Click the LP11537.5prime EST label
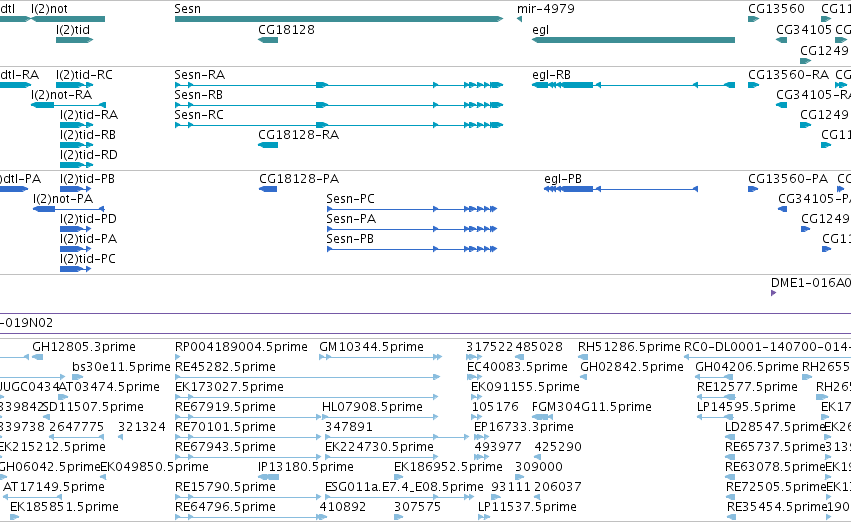The width and height of the screenshot is (851, 522). click(x=527, y=507)
